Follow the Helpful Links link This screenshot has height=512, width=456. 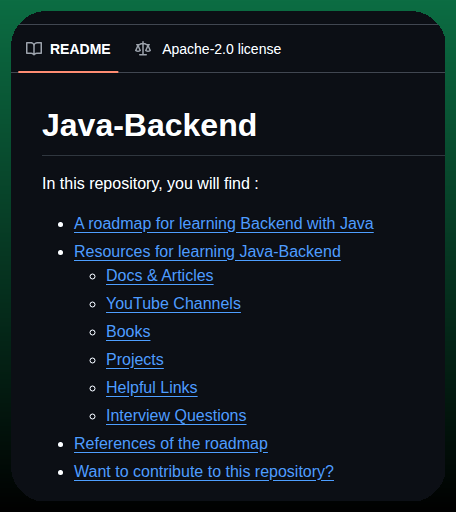point(152,388)
